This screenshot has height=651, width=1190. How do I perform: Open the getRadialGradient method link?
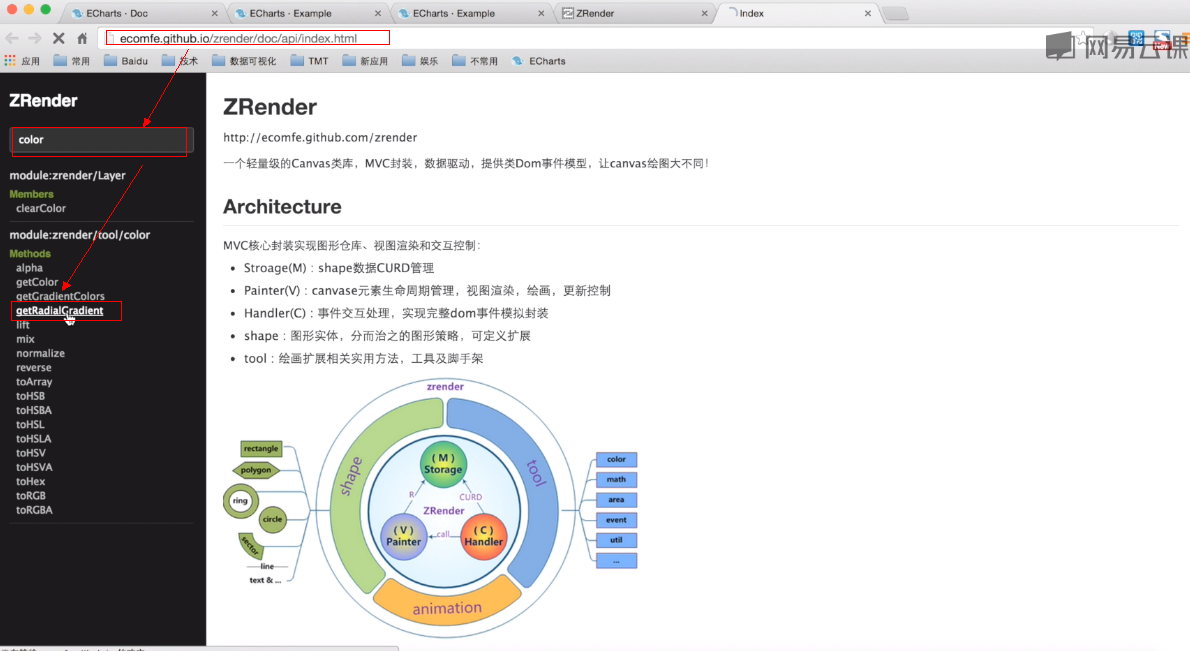click(x=64, y=310)
